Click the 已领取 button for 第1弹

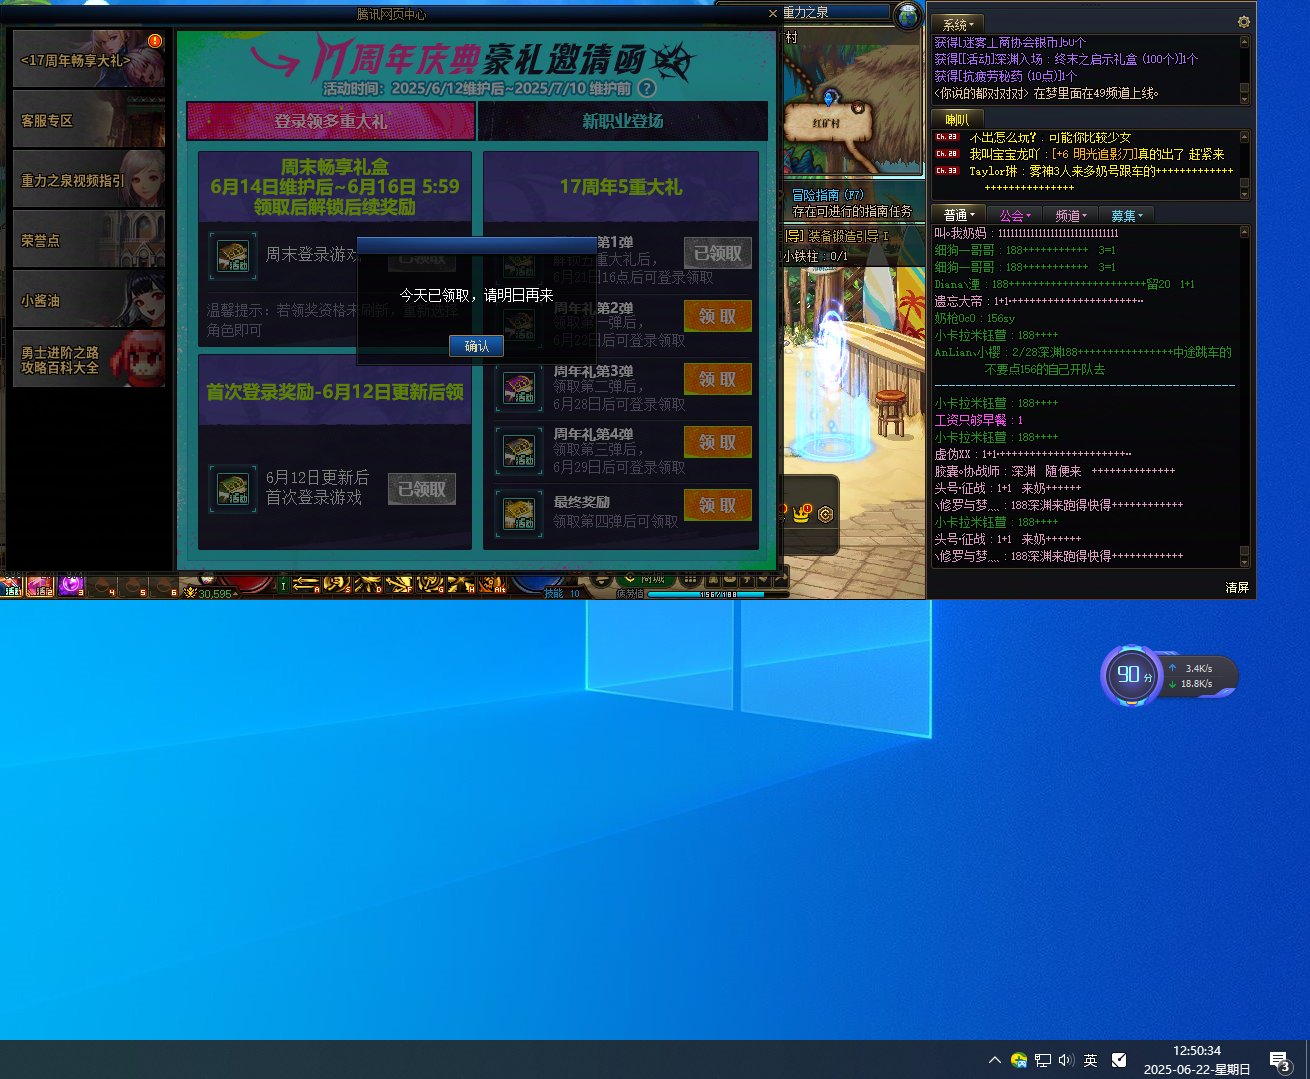tap(718, 253)
